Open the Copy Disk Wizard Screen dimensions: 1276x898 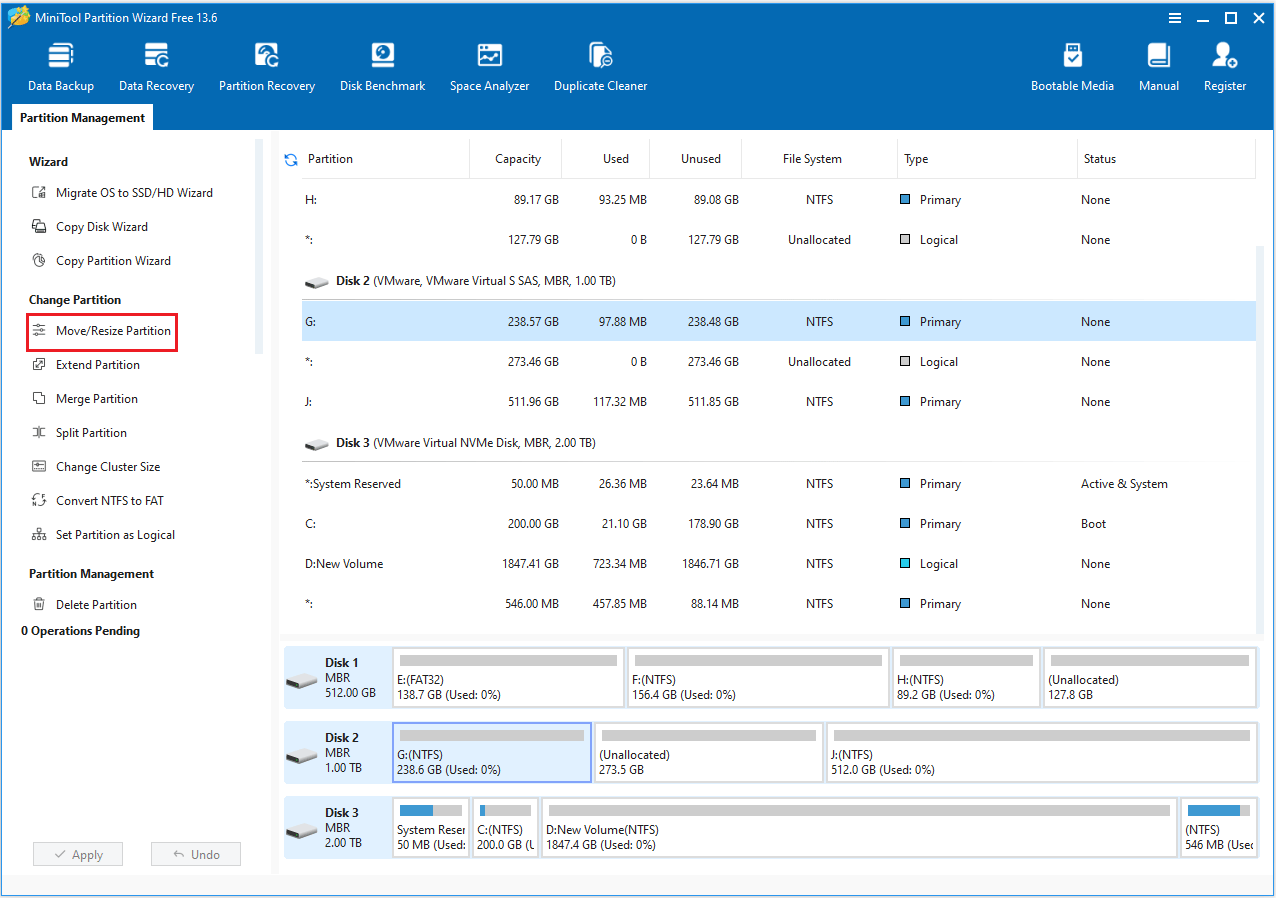(90, 227)
